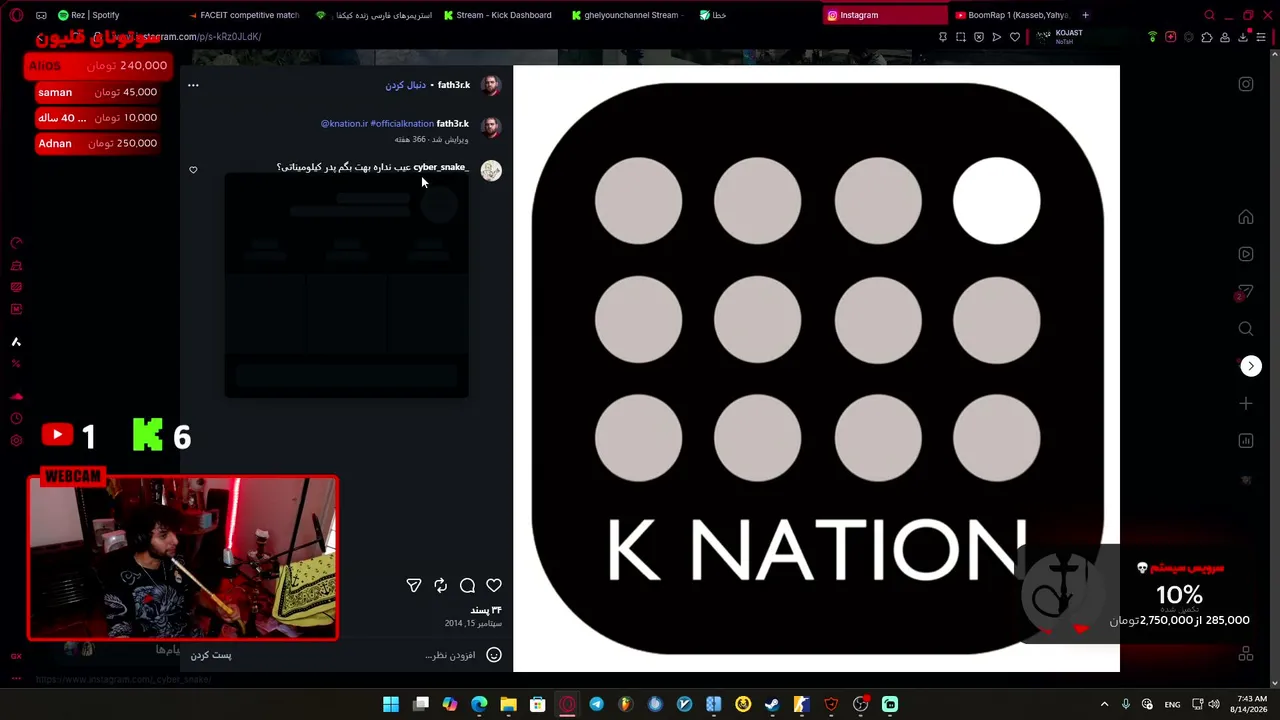Open Messages icon in the right sidebar

(1246, 292)
